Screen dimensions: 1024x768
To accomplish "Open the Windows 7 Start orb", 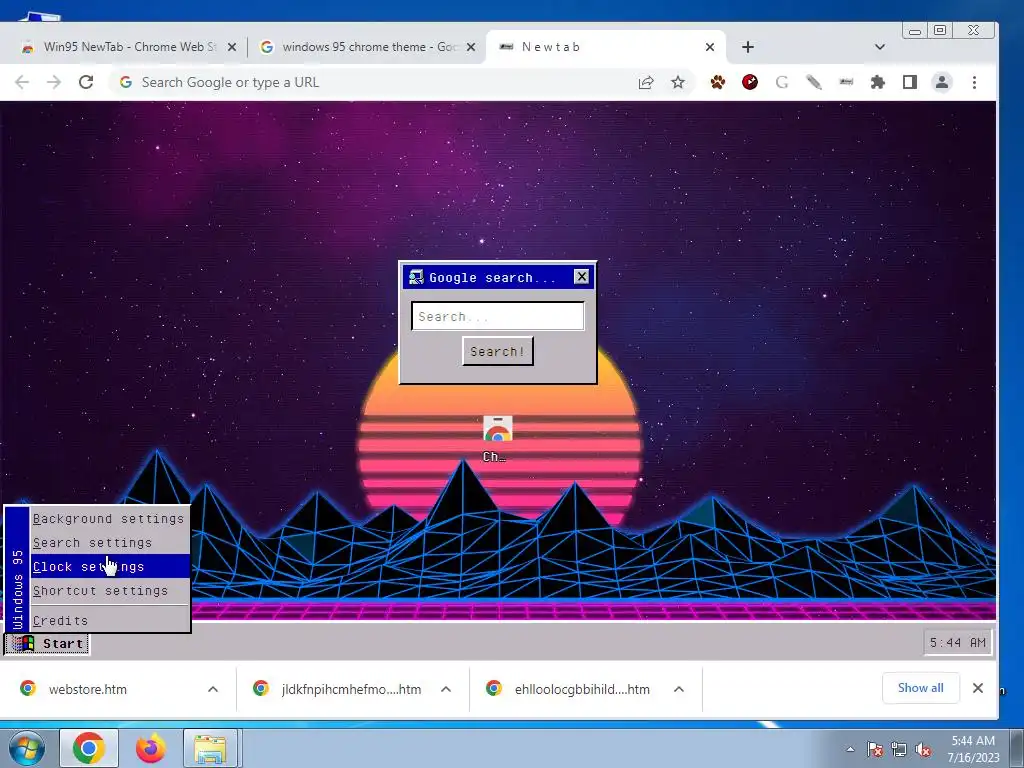I will [27, 748].
